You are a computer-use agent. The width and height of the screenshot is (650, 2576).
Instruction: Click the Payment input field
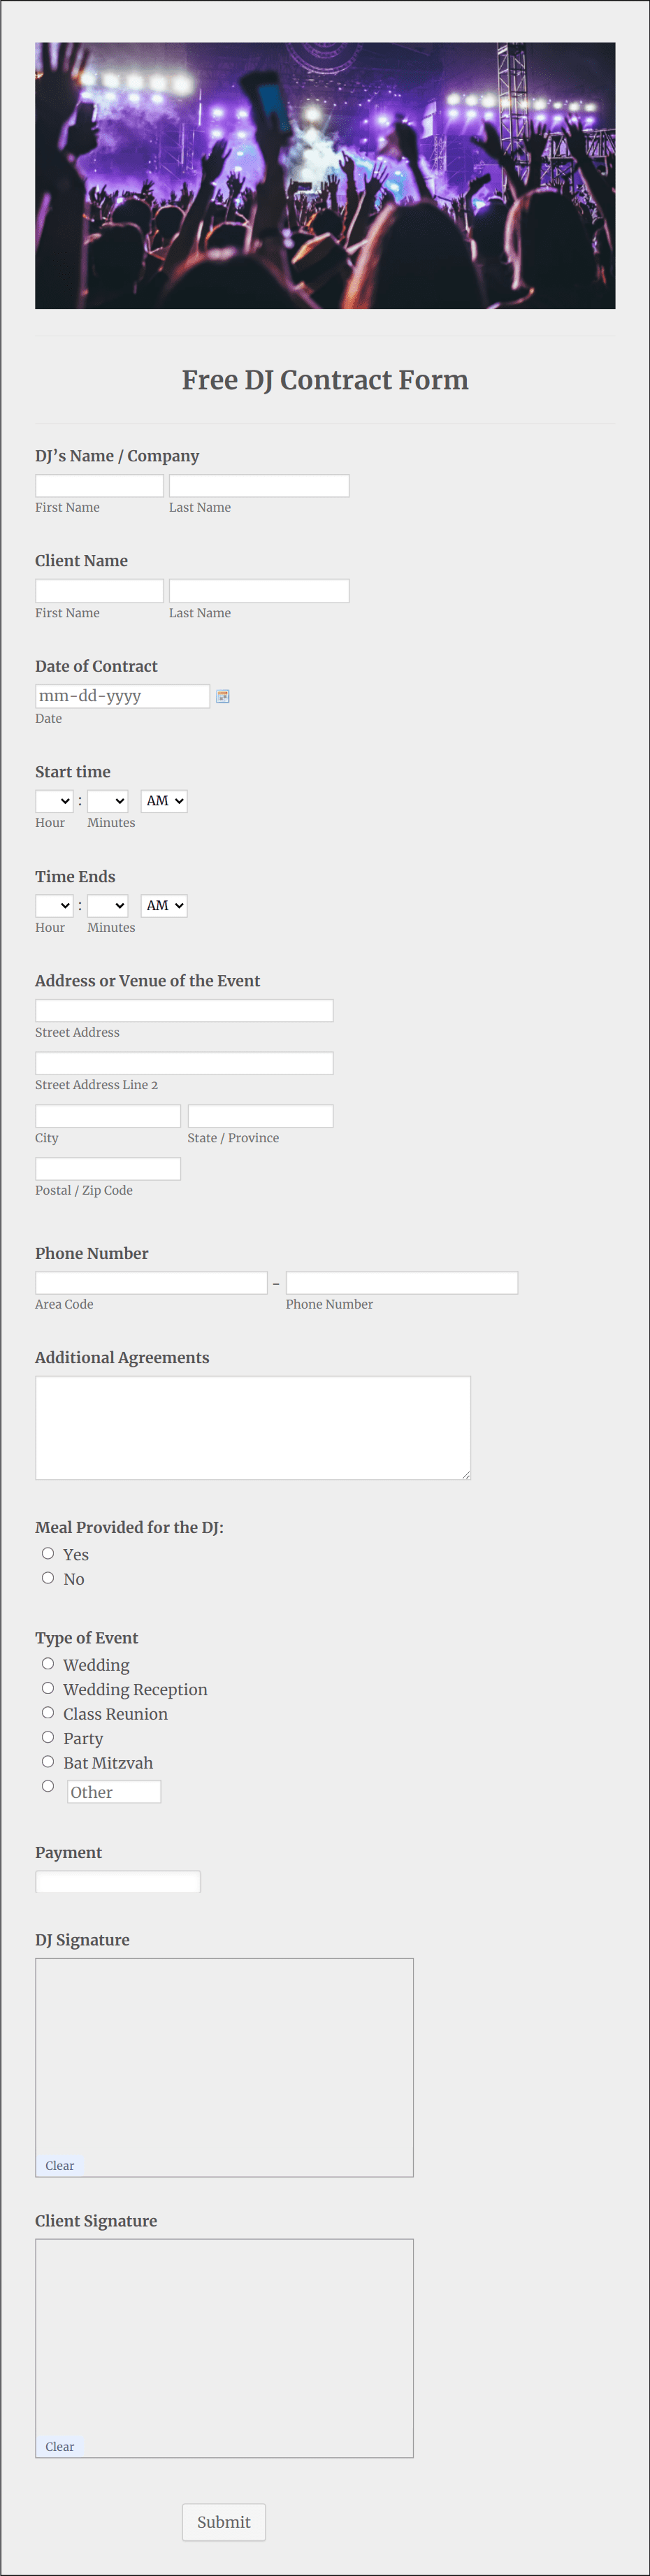(118, 1882)
